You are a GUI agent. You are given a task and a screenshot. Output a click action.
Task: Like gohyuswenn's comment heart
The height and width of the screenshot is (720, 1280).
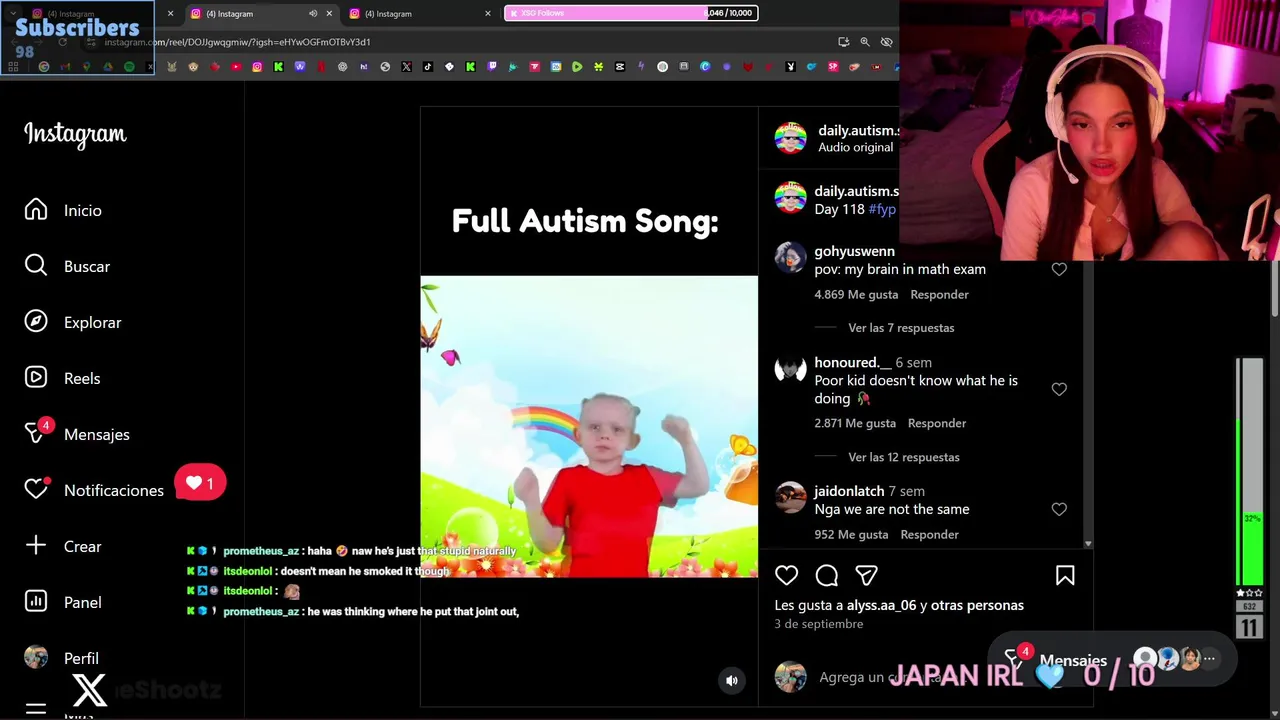click(x=1059, y=269)
